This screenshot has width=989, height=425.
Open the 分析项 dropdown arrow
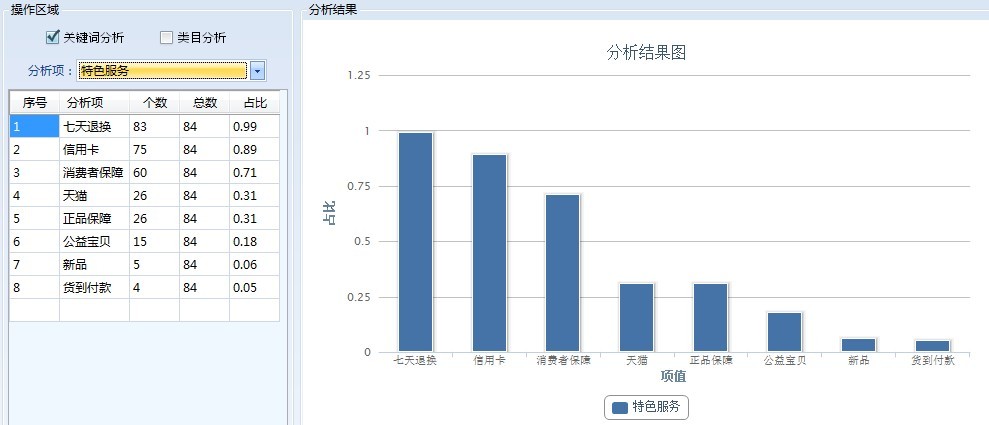tap(257, 71)
